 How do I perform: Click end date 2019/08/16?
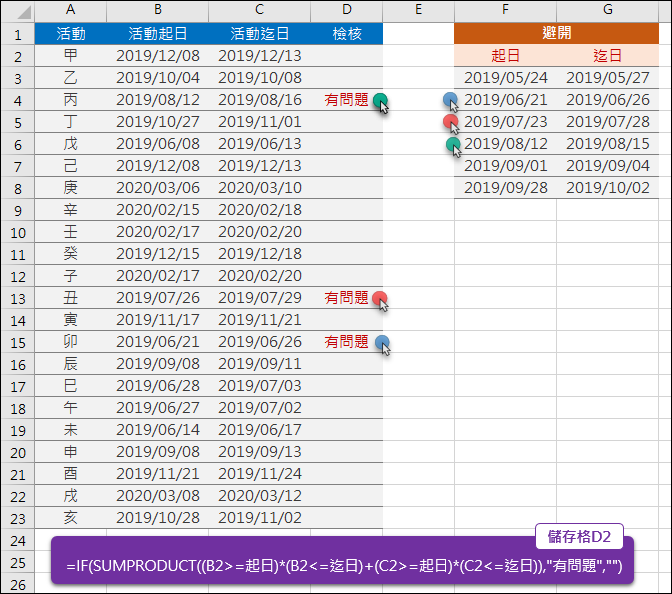tap(259, 100)
